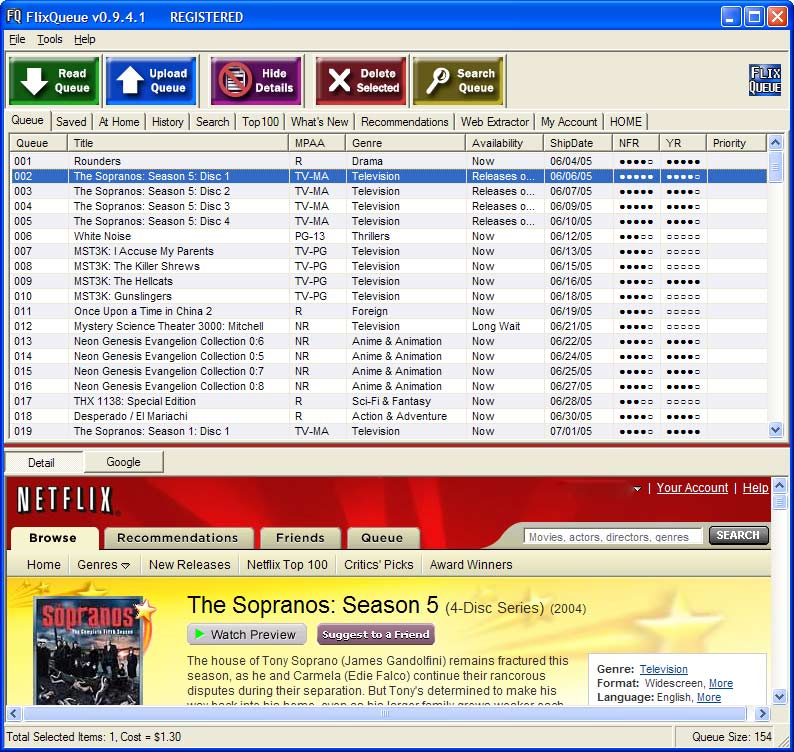The width and height of the screenshot is (794, 752).
Task: Open the Tools menu
Action: click(50, 39)
